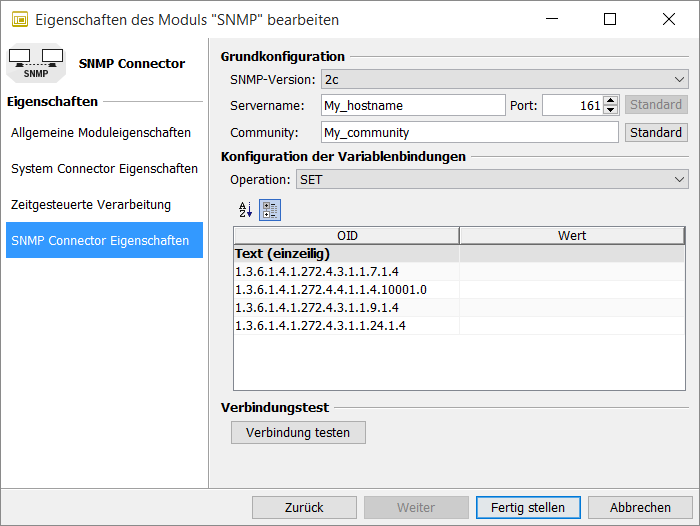Decrease the port number with down arrow
The image size is (700, 526).
click(611, 110)
